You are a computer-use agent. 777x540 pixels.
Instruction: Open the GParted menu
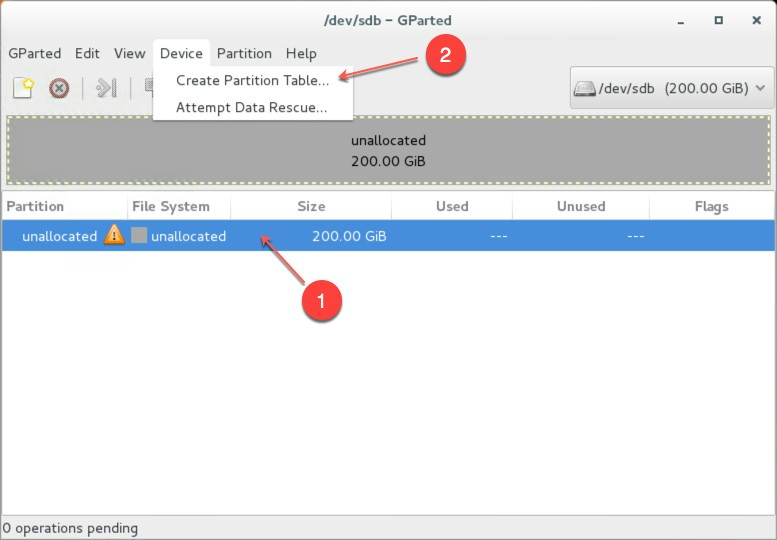(x=35, y=54)
